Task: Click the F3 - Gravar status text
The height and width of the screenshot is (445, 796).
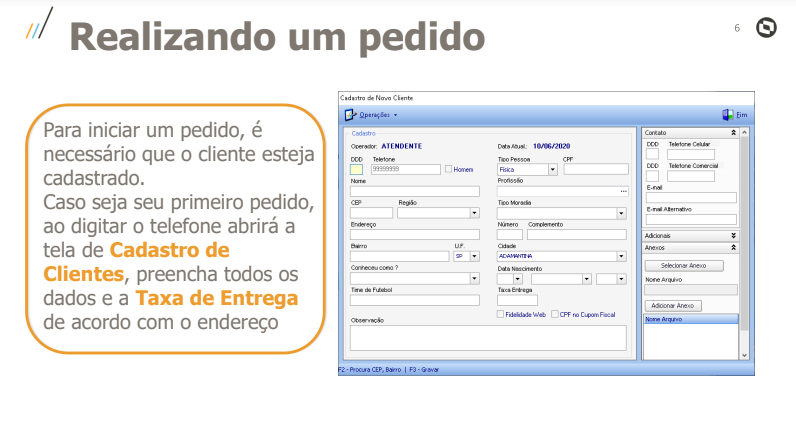Action: pos(424,370)
